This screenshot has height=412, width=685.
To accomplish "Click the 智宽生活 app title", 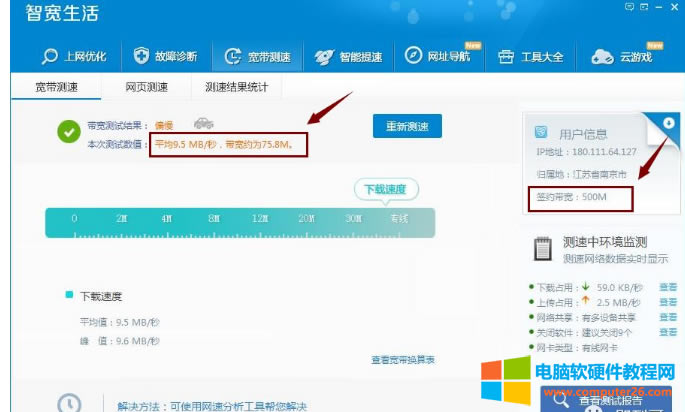I will point(62,13).
